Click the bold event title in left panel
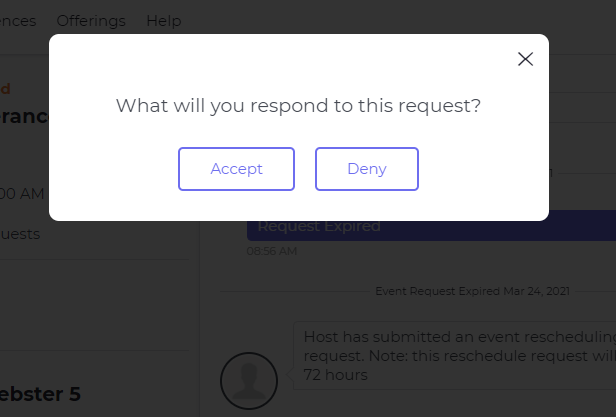616x417 pixels. pyautogui.click(x=24, y=116)
